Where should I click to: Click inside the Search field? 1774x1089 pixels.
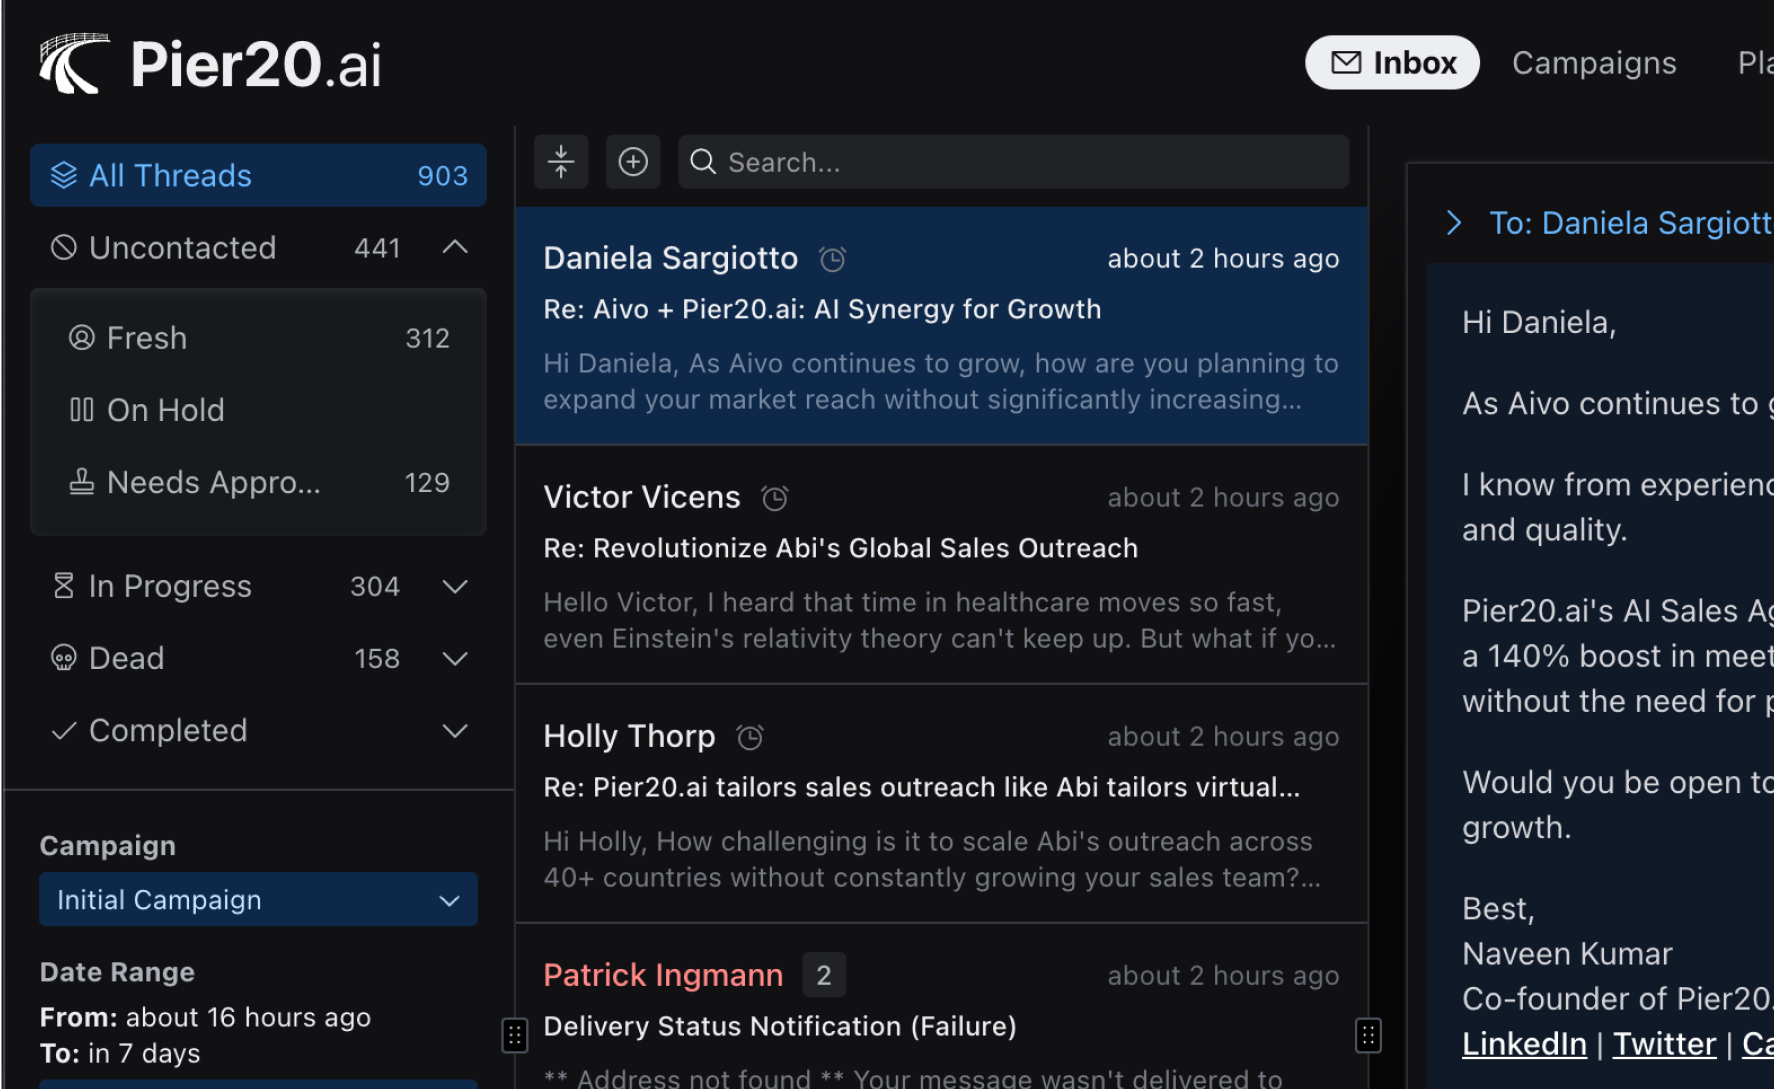(1013, 161)
